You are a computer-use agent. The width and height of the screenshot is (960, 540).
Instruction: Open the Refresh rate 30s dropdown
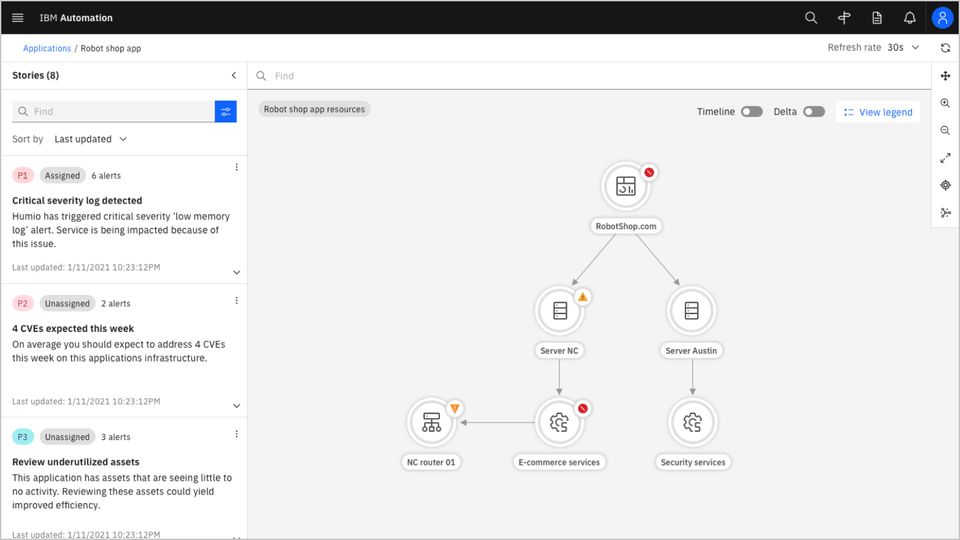tap(902, 48)
